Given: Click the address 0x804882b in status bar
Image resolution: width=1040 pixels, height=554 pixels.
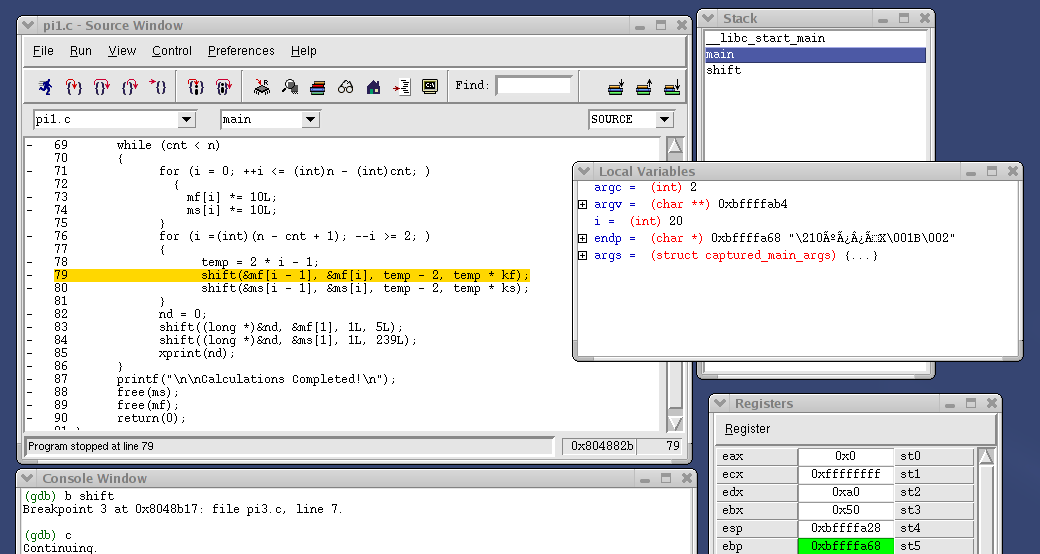Looking at the screenshot, I should (x=602, y=447).
